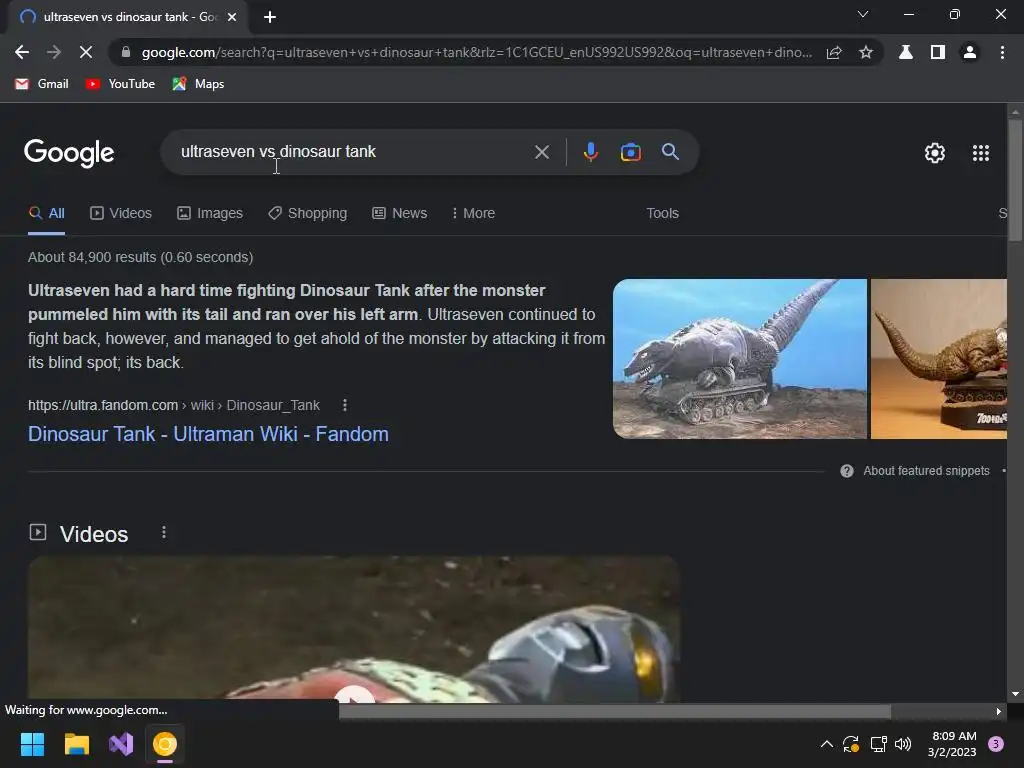The height and width of the screenshot is (768, 1024).
Task: Open the Dinosaur Tank figure image
Action: coord(938,359)
